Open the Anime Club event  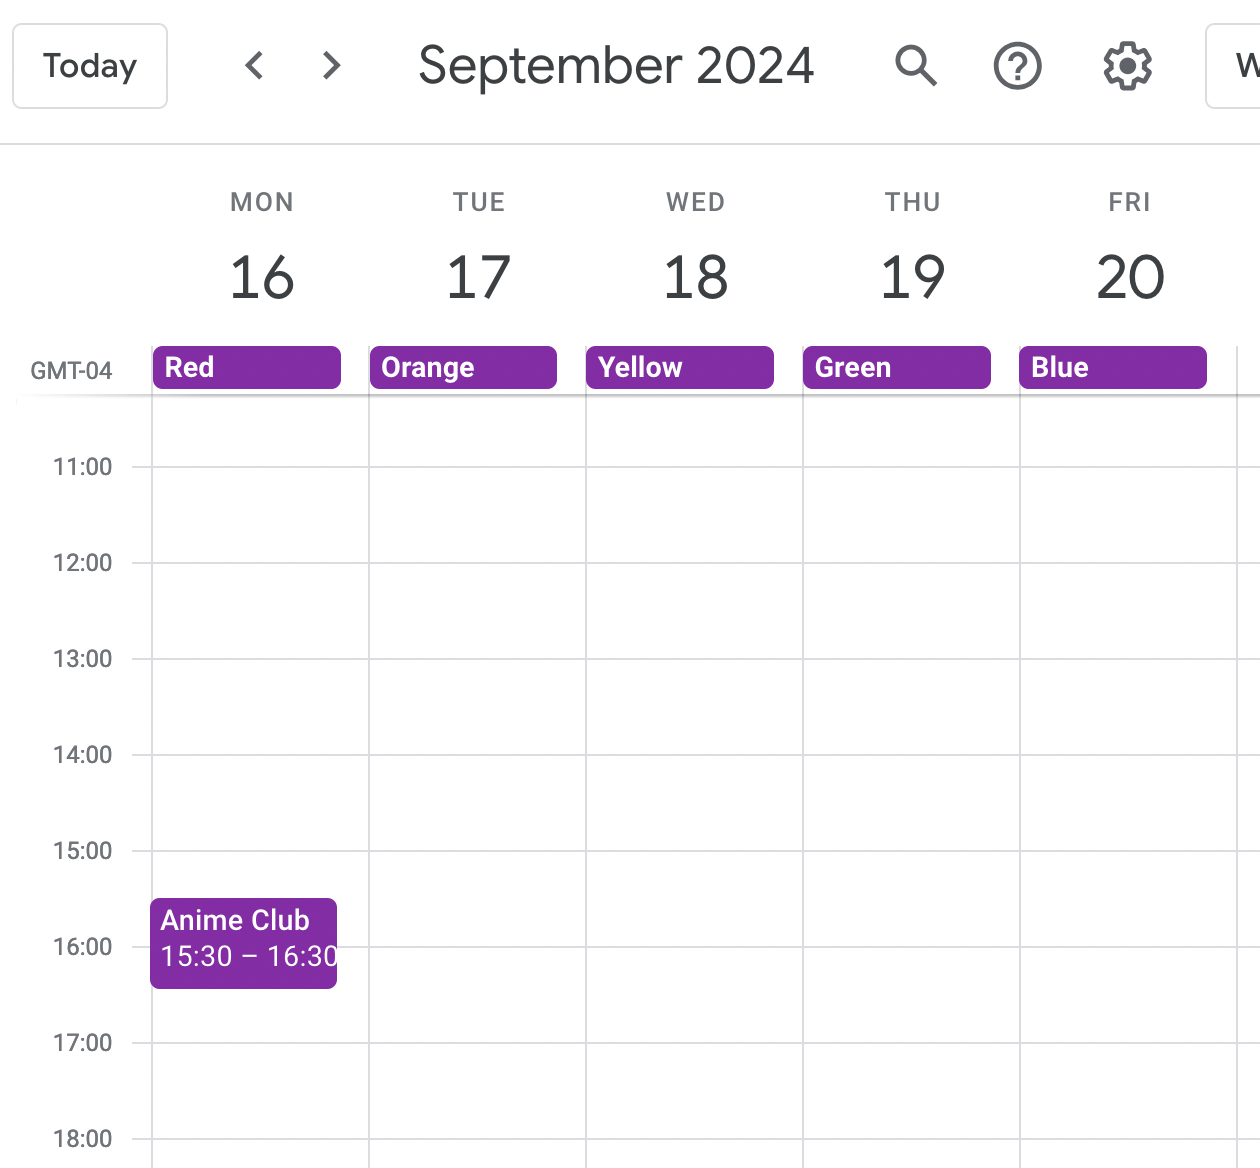point(244,943)
